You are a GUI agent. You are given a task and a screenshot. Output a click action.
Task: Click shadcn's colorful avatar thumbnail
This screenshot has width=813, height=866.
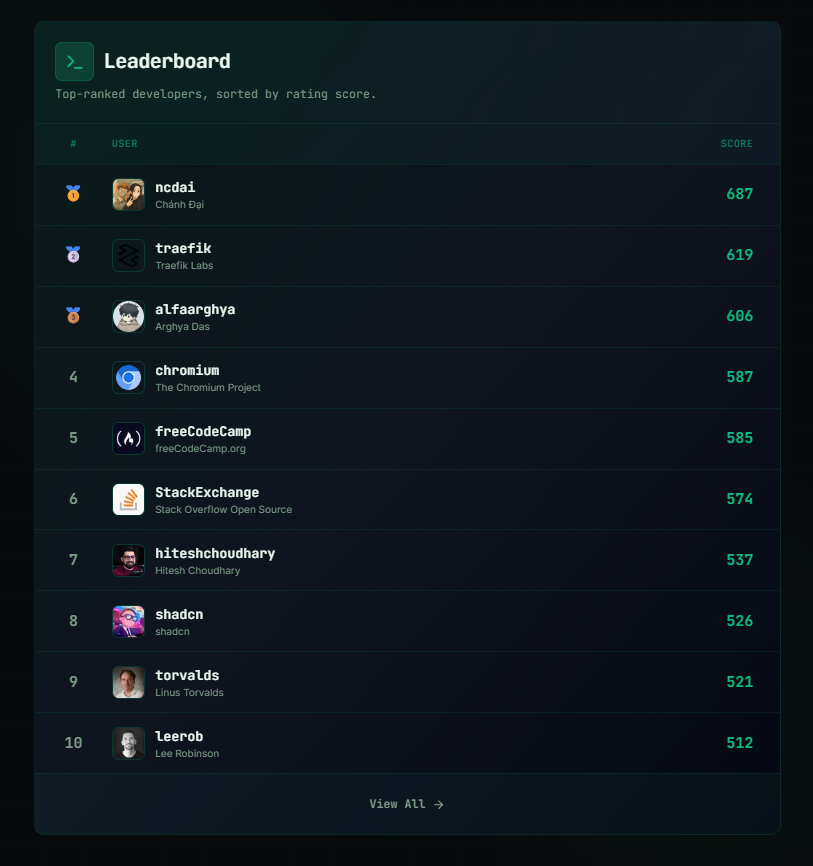click(128, 620)
